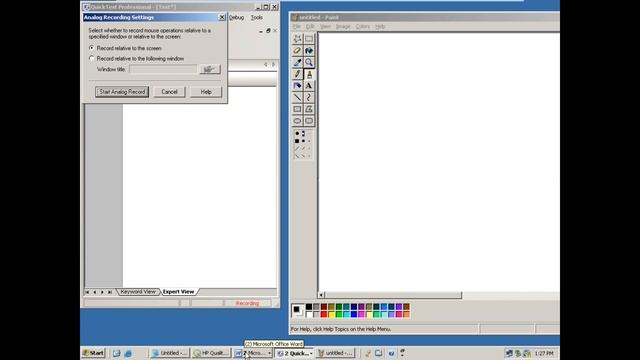Select the Free-Form Select tool in Paint
The height and width of the screenshot is (360, 640).
[297, 39]
